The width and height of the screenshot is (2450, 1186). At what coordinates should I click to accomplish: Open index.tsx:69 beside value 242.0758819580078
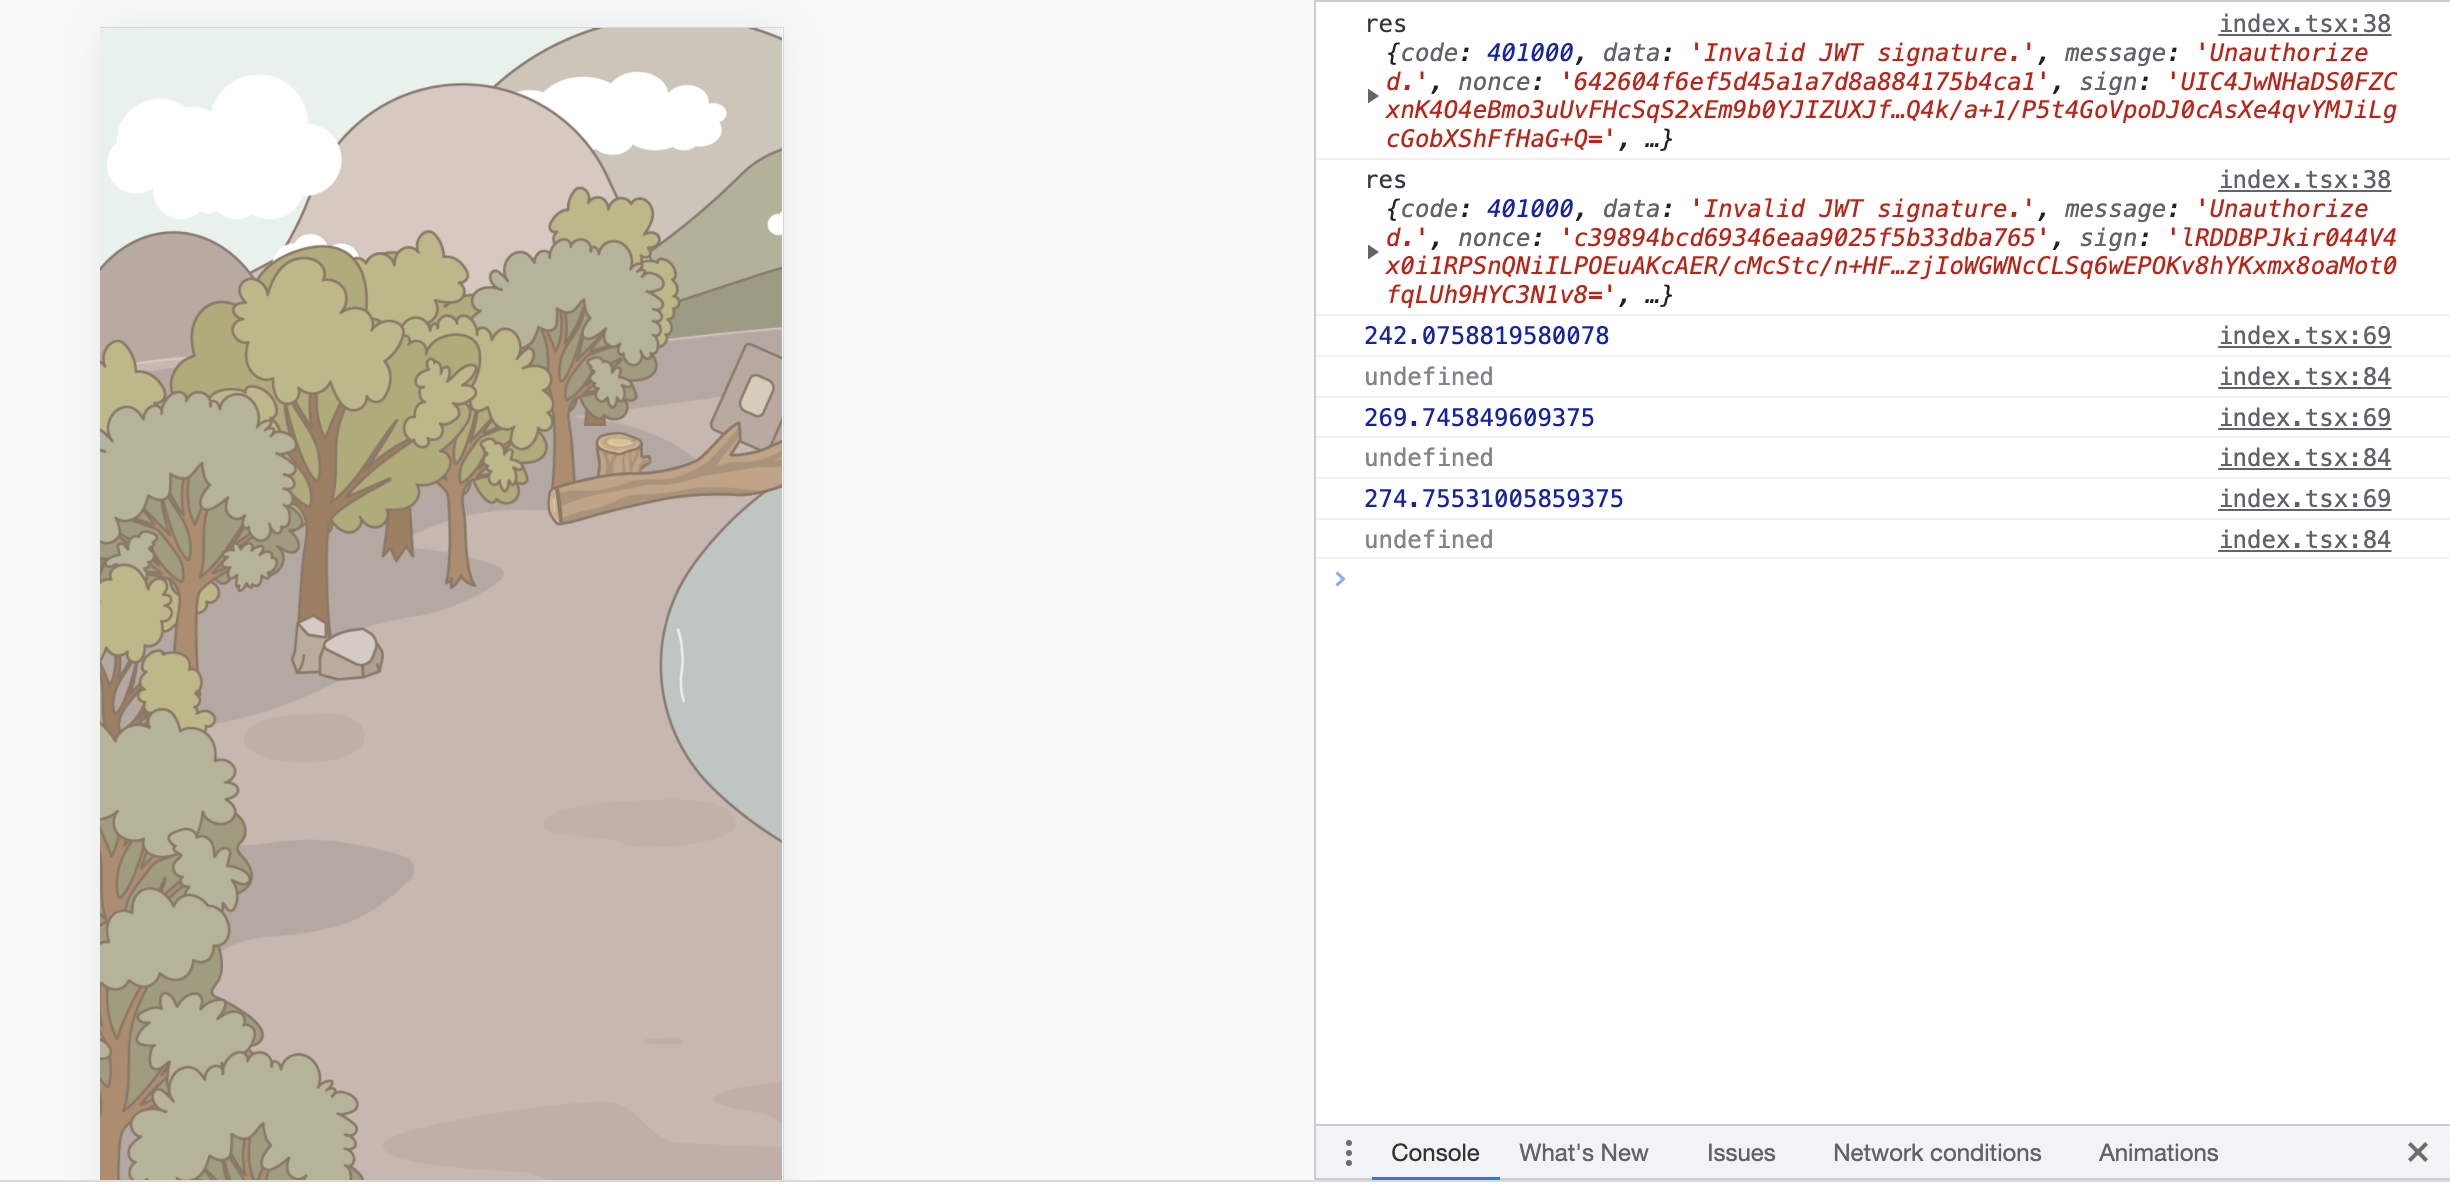point(2304,335)
